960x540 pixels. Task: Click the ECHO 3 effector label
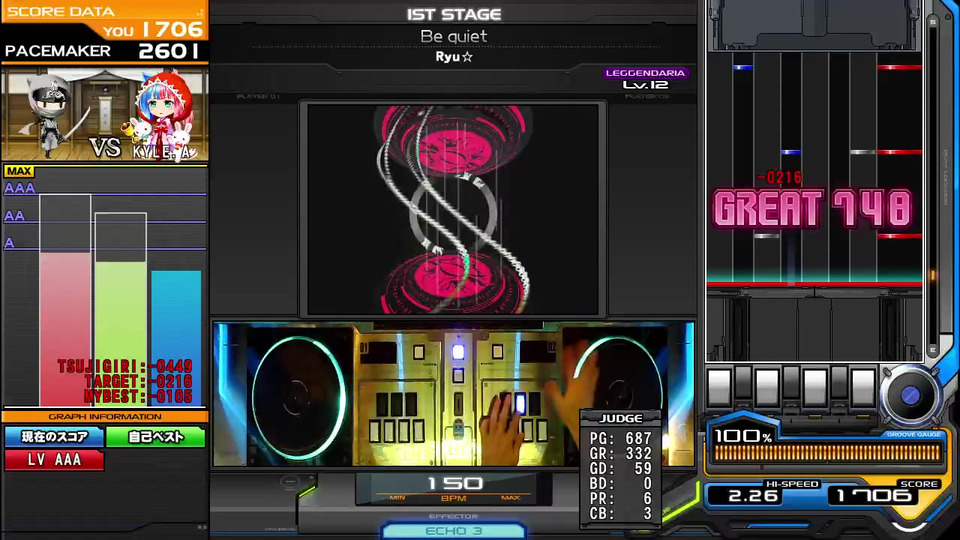[454, 531]
